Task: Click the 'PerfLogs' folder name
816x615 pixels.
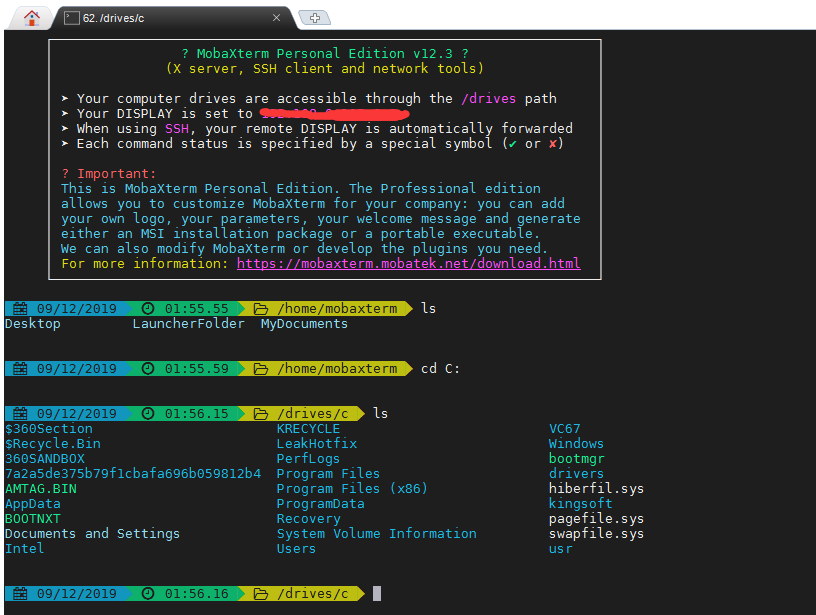Action: 308,459
